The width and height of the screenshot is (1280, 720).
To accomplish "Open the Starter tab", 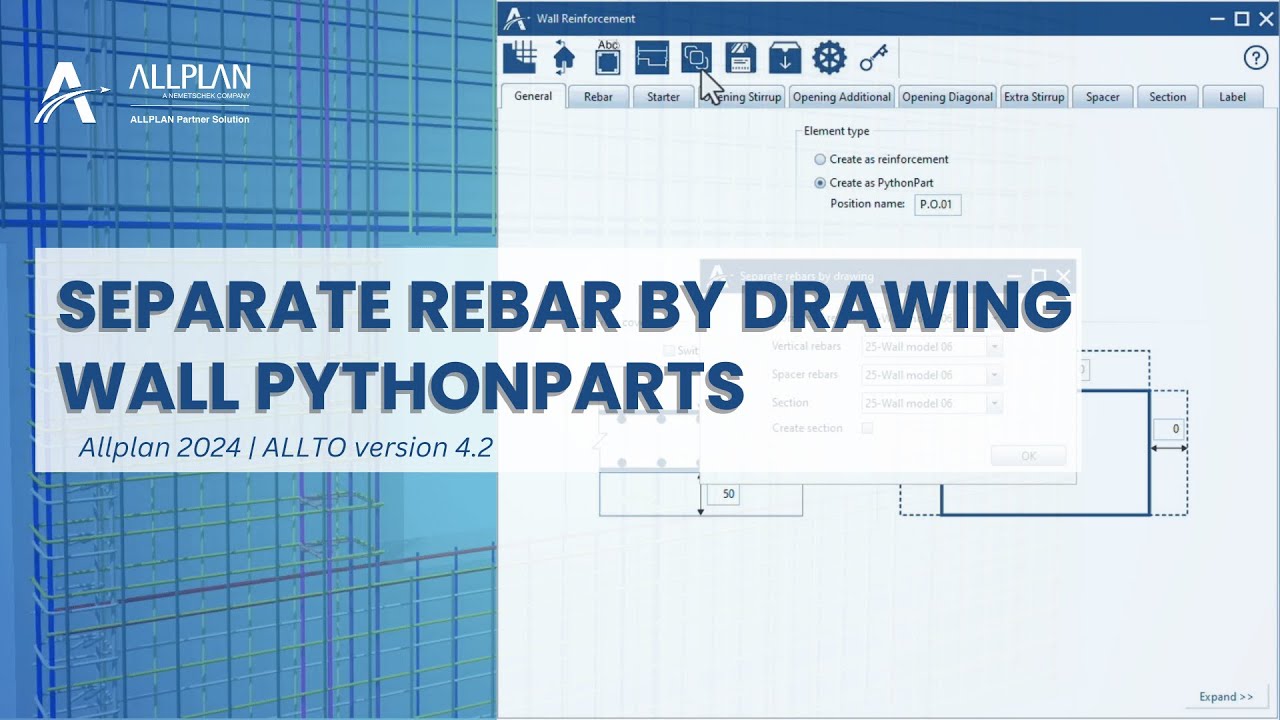I will tap(663, 97).
